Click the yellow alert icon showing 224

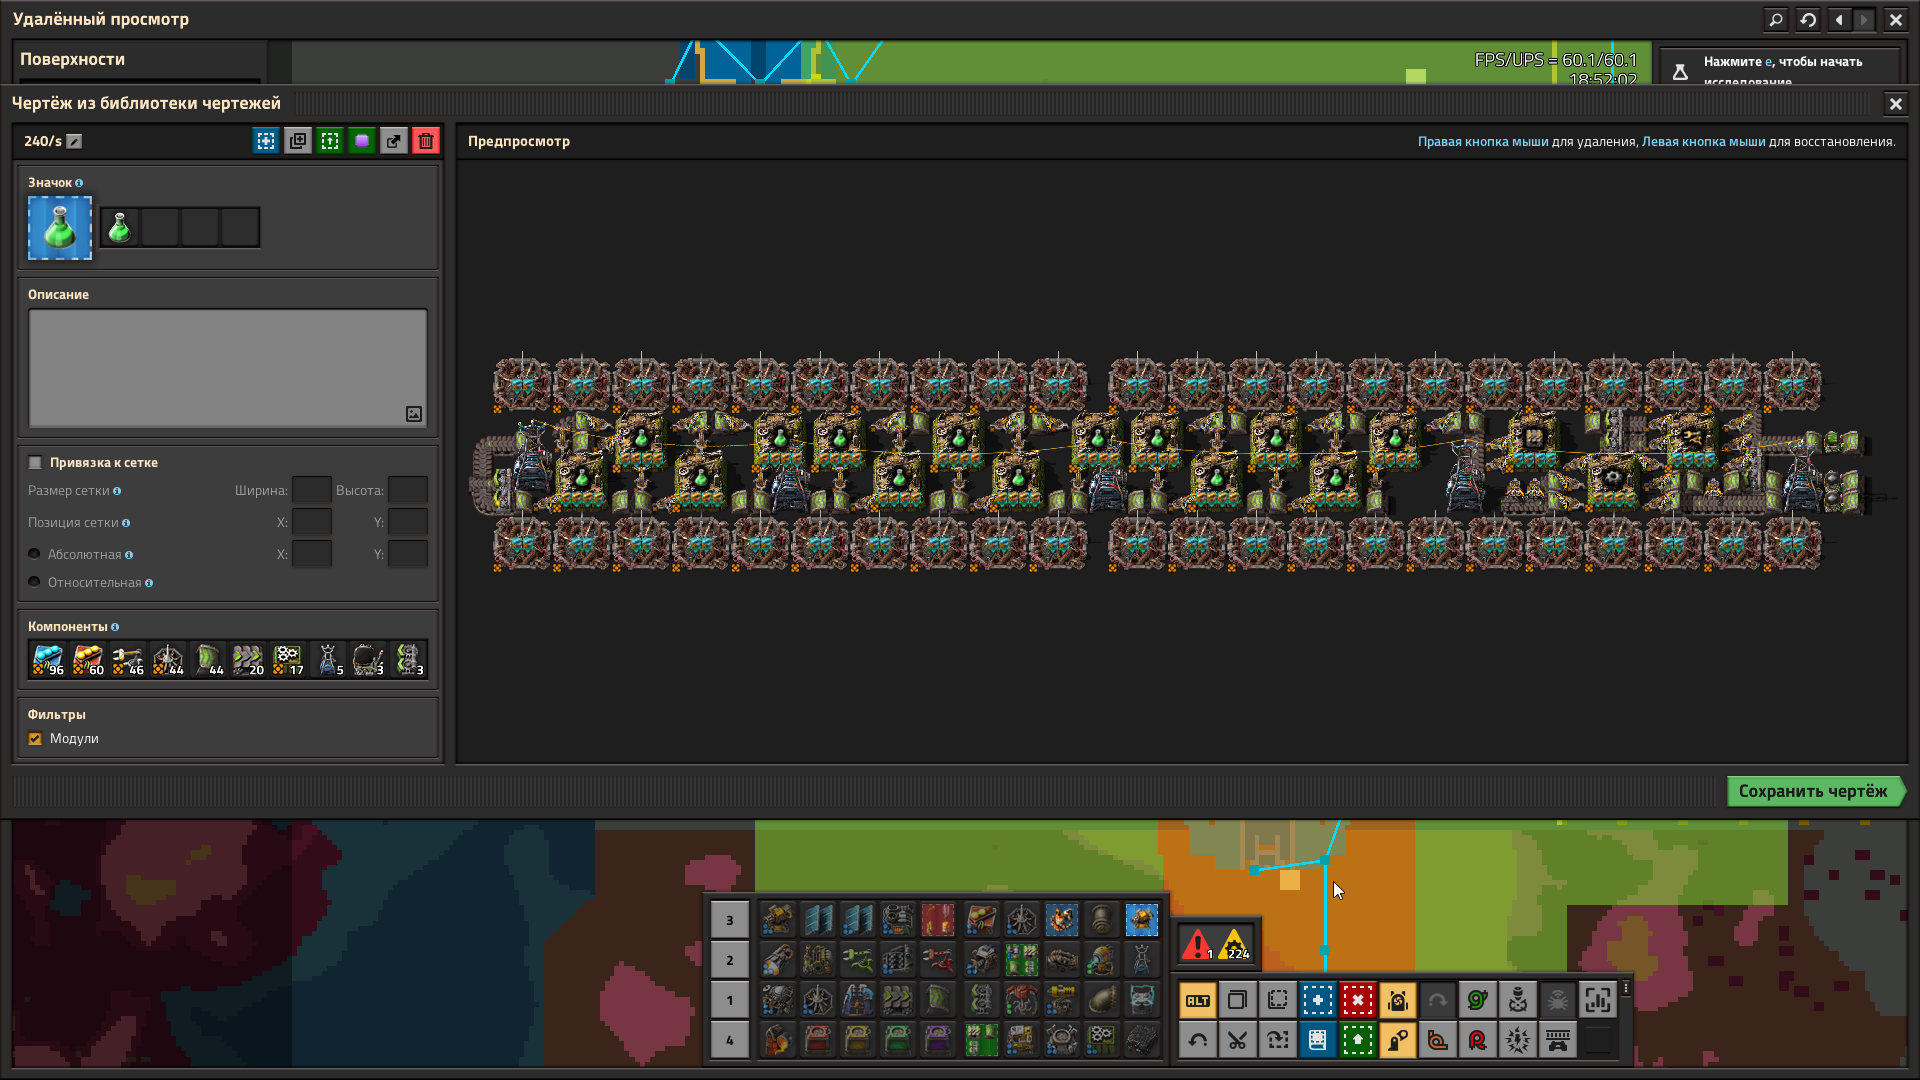click(x=1235, y=944)
